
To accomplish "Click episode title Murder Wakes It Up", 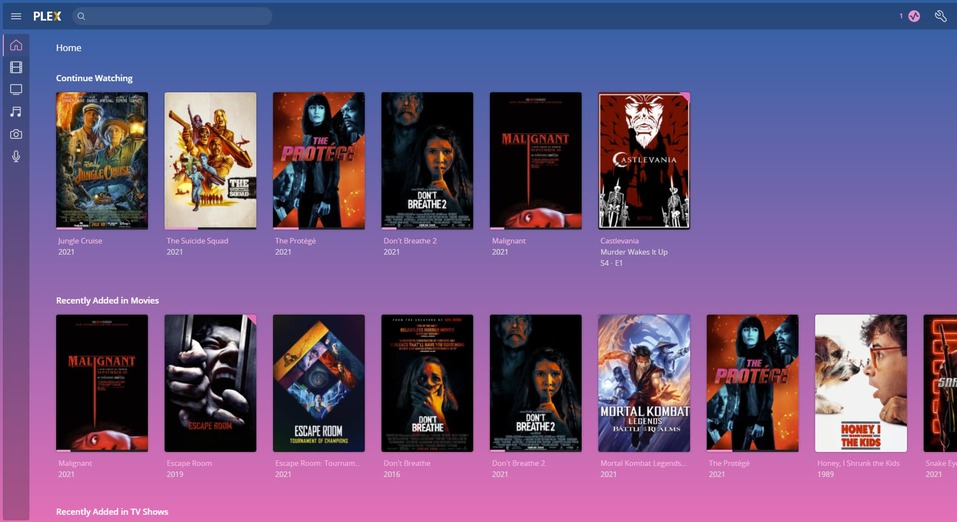I will tap(634, 252).
